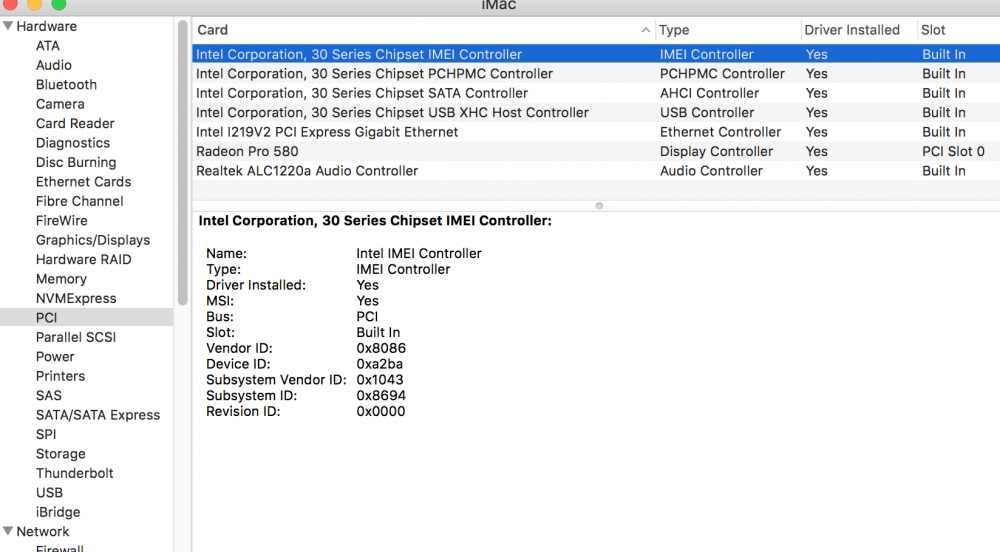Select ATA in the sidebar
This screenshot has height=552, width=1000.
pos(48,46)
